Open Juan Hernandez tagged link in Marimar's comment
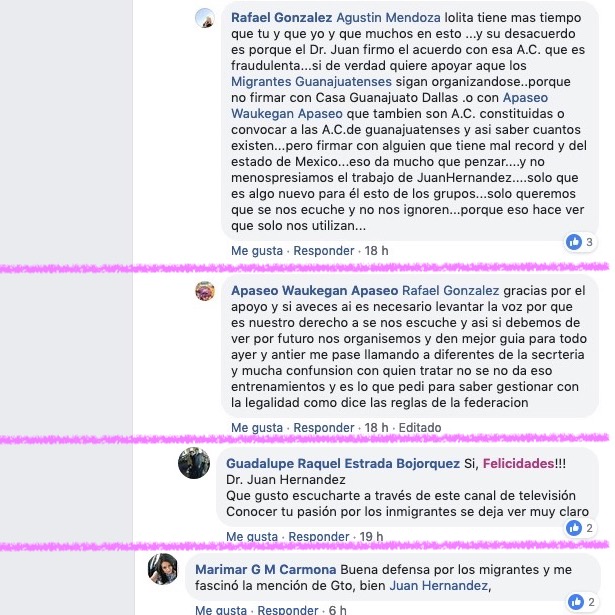 coord(439,586)
